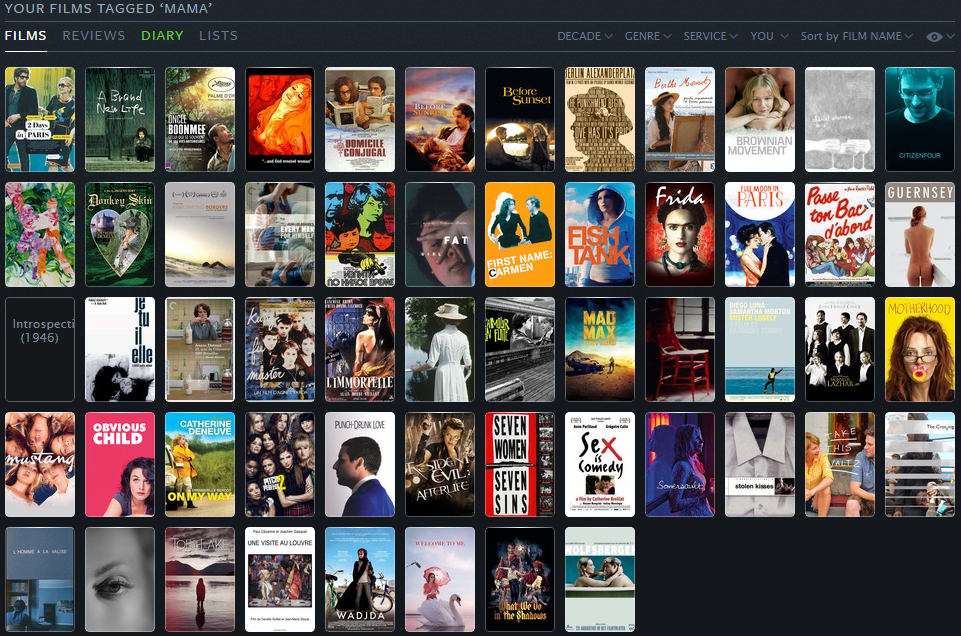Open the What We Do in the Shadows poster
961x636 pixels.
pos(520,580)
